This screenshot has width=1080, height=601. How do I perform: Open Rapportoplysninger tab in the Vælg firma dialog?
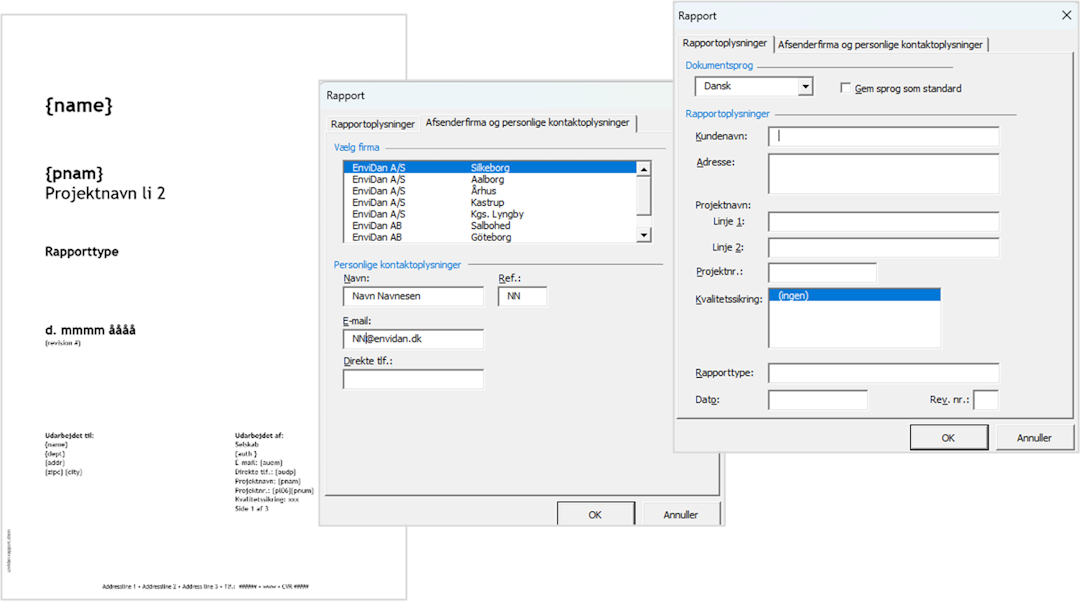point(372,123)
